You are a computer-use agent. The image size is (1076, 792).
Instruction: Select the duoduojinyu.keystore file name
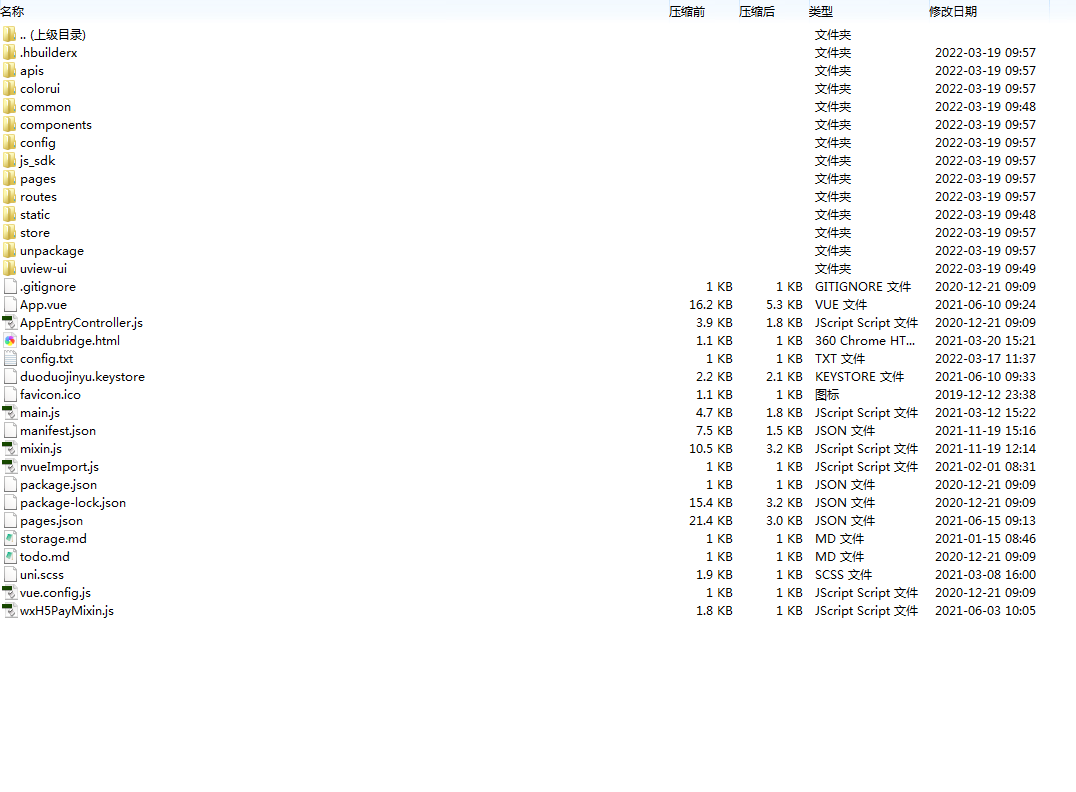tap(82, 377)
